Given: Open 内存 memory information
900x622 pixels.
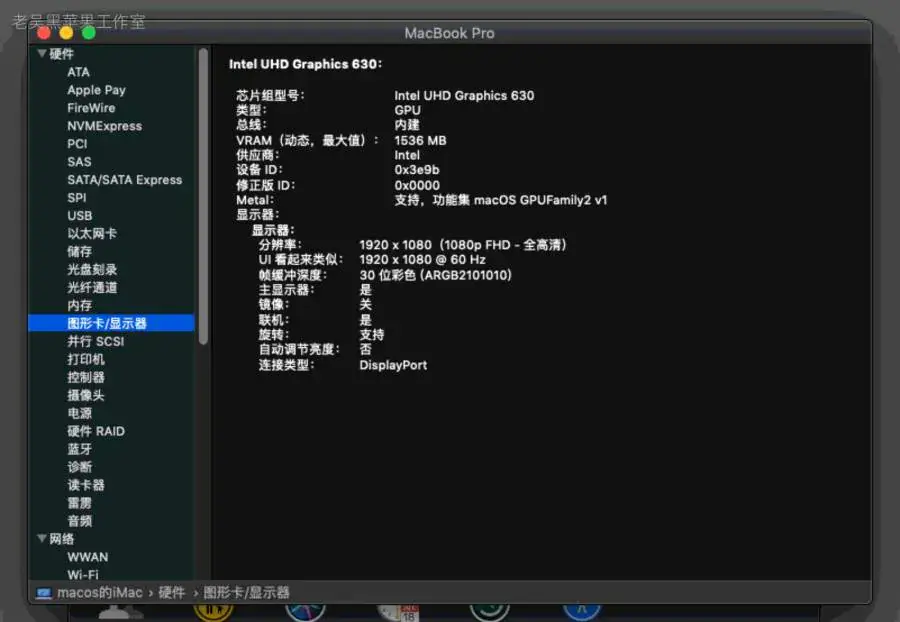Looking at the screenshot, I should pos(79,305).
